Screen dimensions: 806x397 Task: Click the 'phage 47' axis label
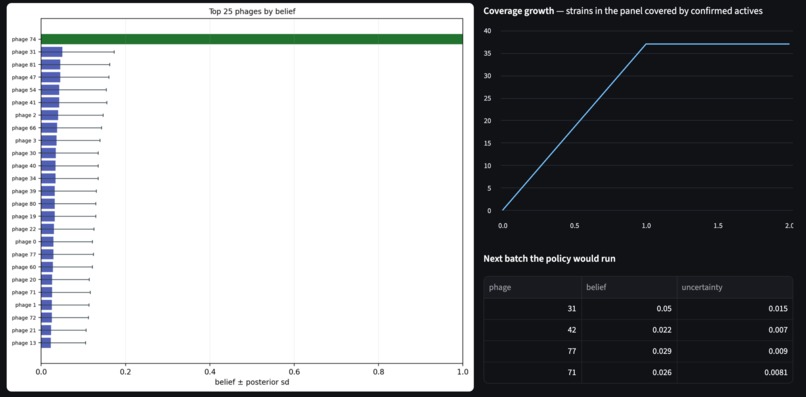24,77
